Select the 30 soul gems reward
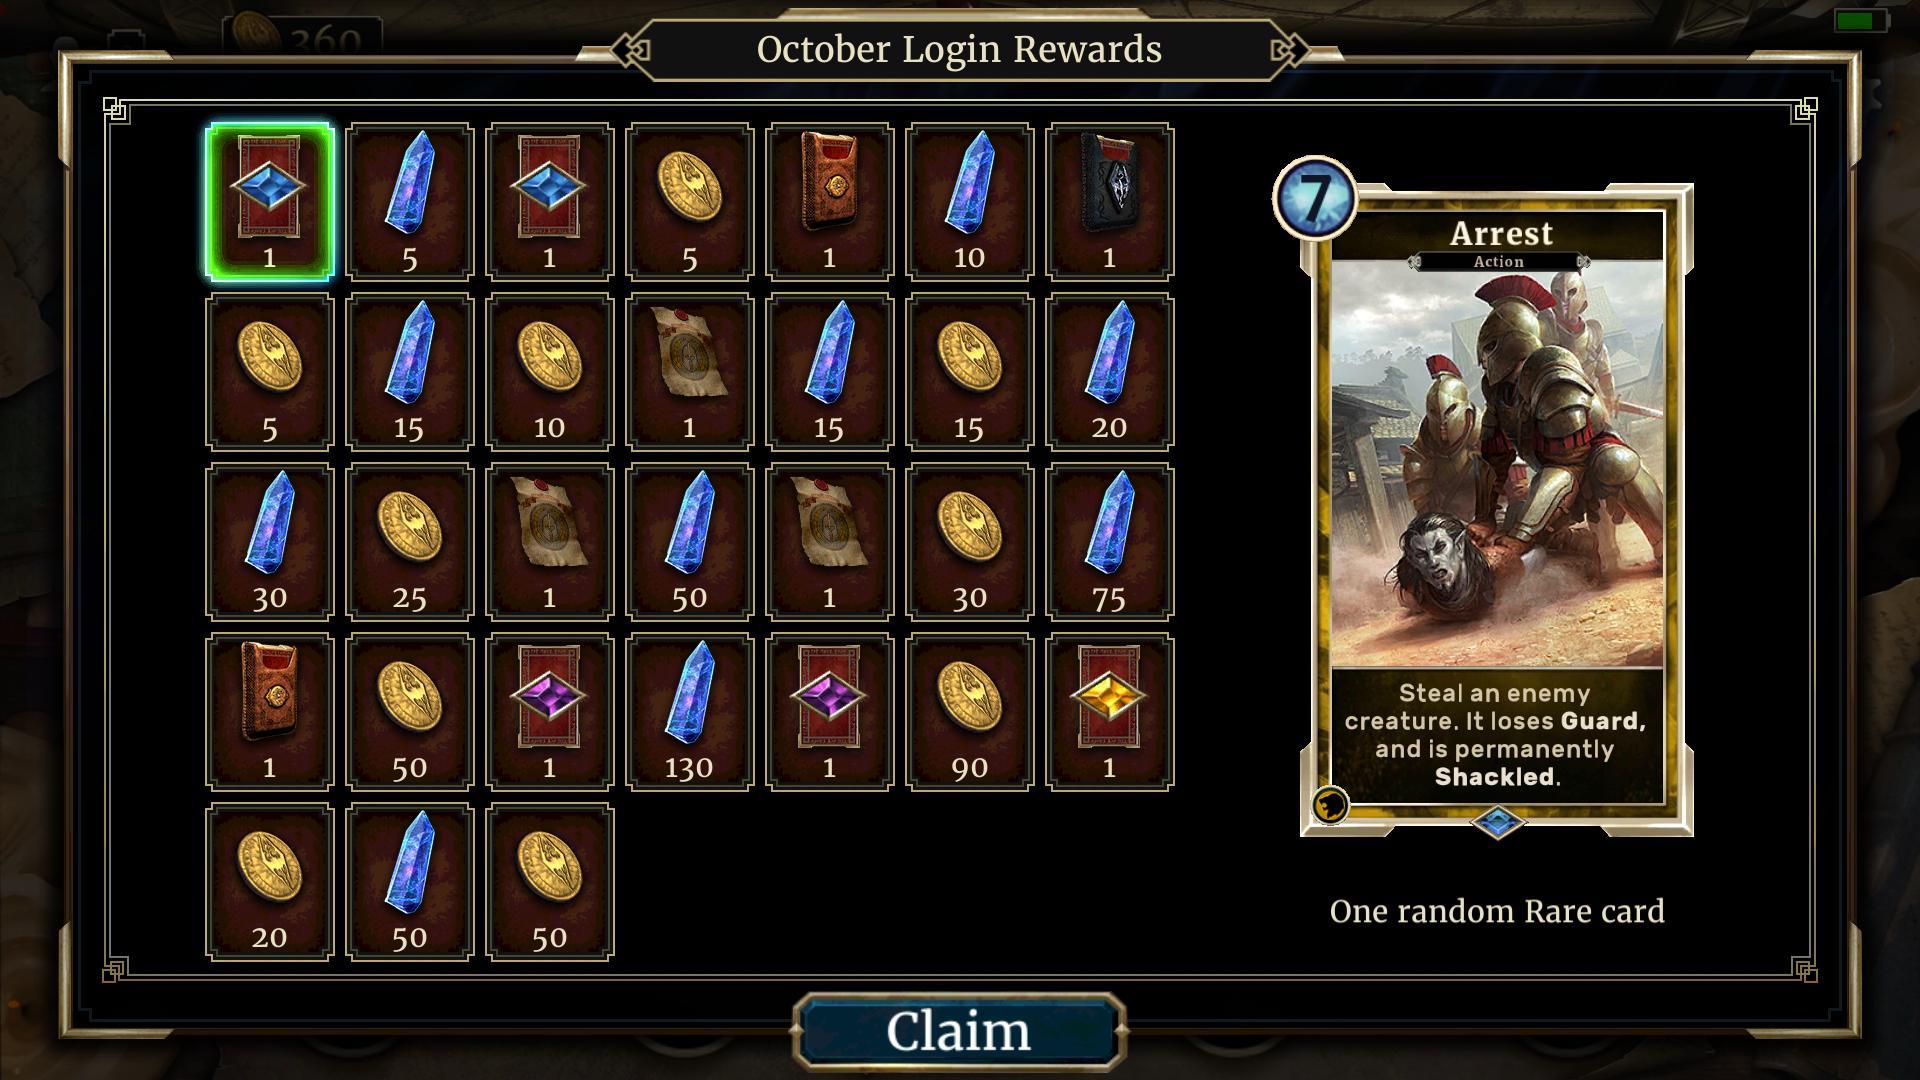The width and height of the screenshot is (1920, 1080). point(269,541)
